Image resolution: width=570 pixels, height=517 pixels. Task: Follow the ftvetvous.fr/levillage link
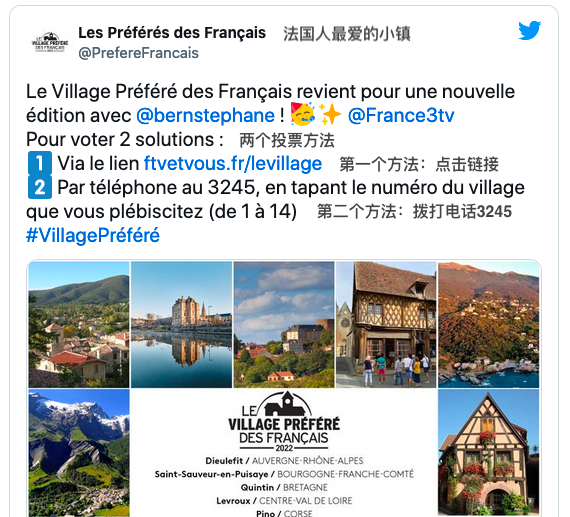click(233, 163)
